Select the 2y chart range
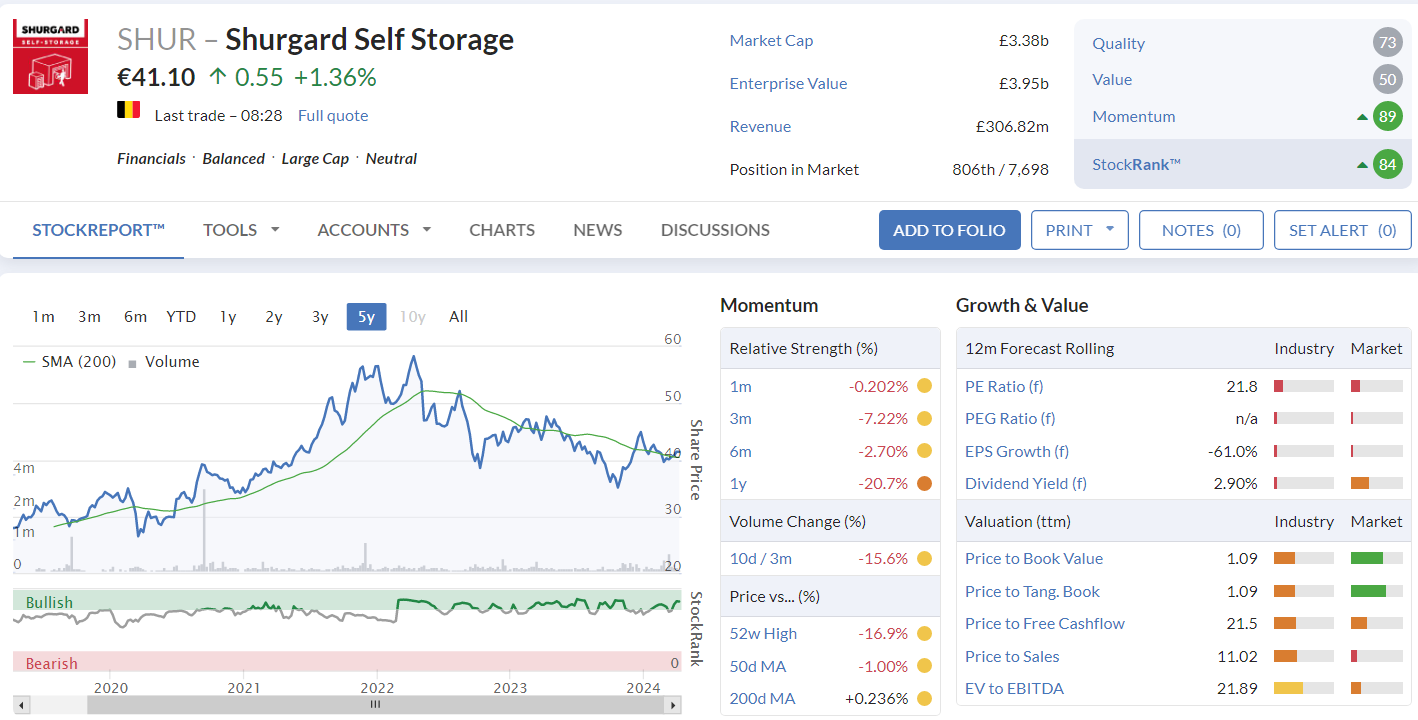This screenshot has width=1418, height=720. tap(274, 317)
